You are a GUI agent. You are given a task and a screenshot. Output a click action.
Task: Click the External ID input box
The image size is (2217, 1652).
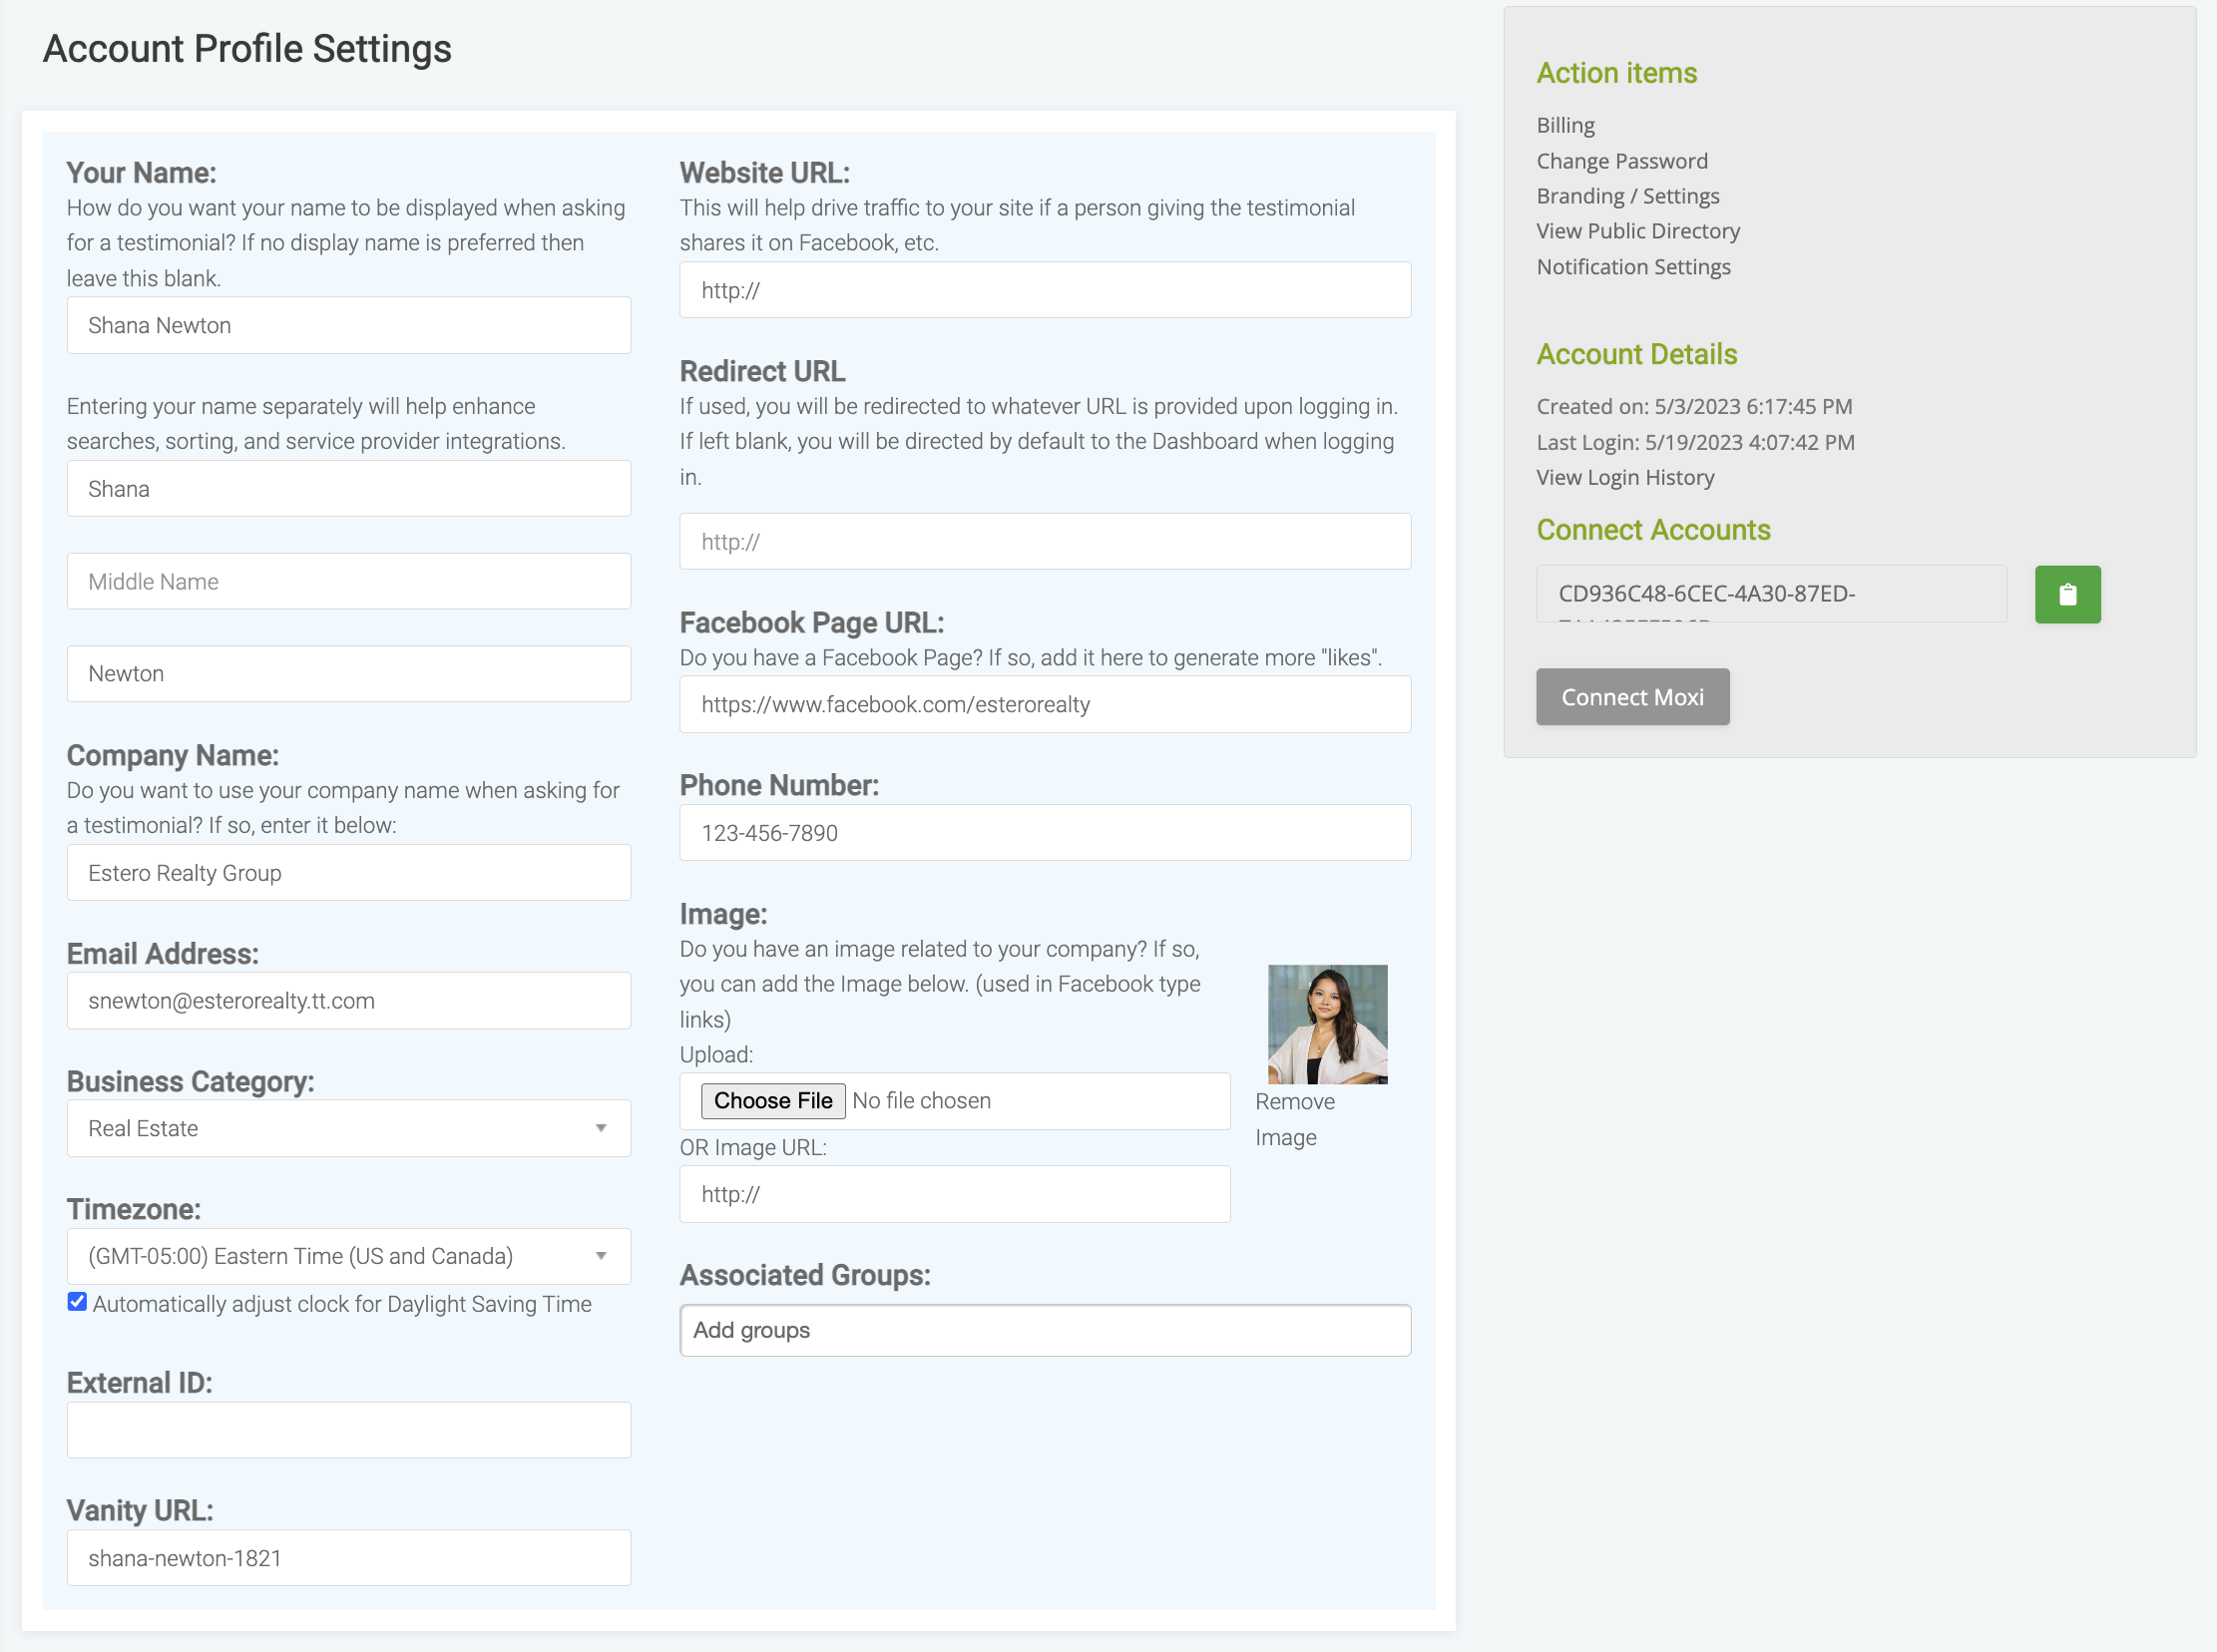pos(348,1430)
